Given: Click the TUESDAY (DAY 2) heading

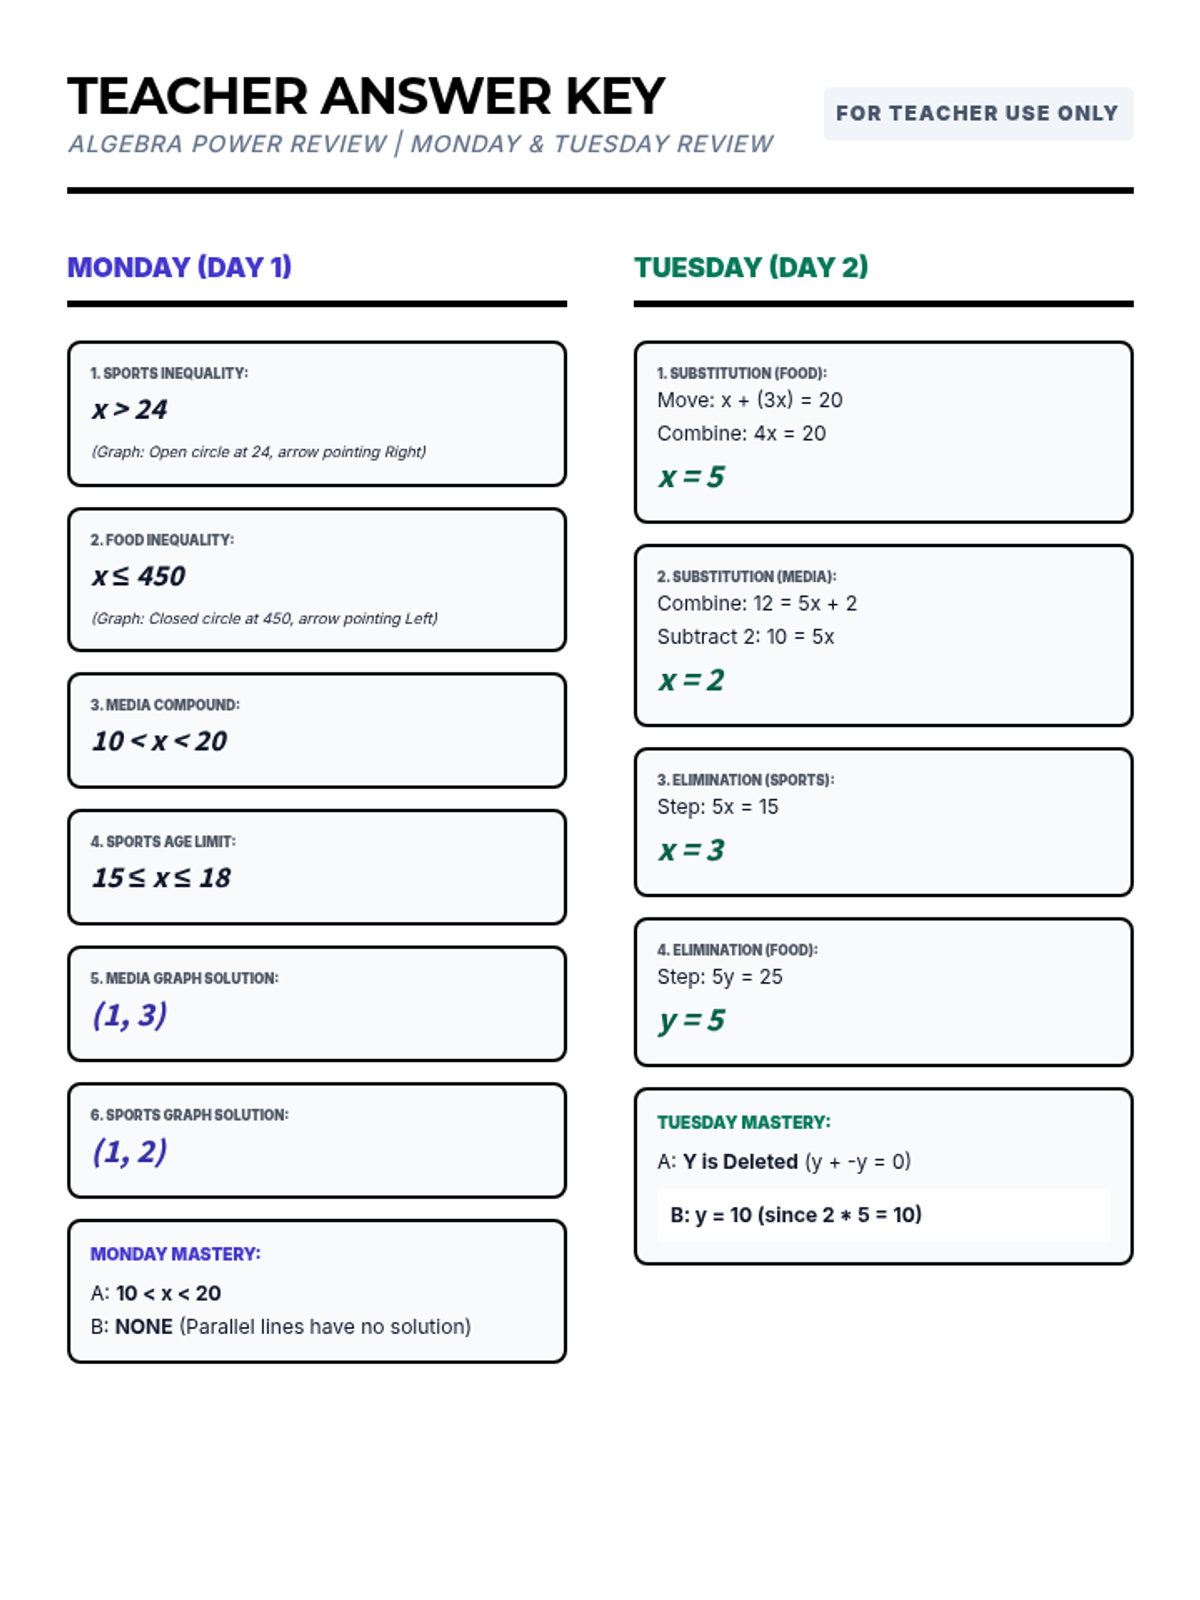Looking at the screenshot, I should (751, 267).
